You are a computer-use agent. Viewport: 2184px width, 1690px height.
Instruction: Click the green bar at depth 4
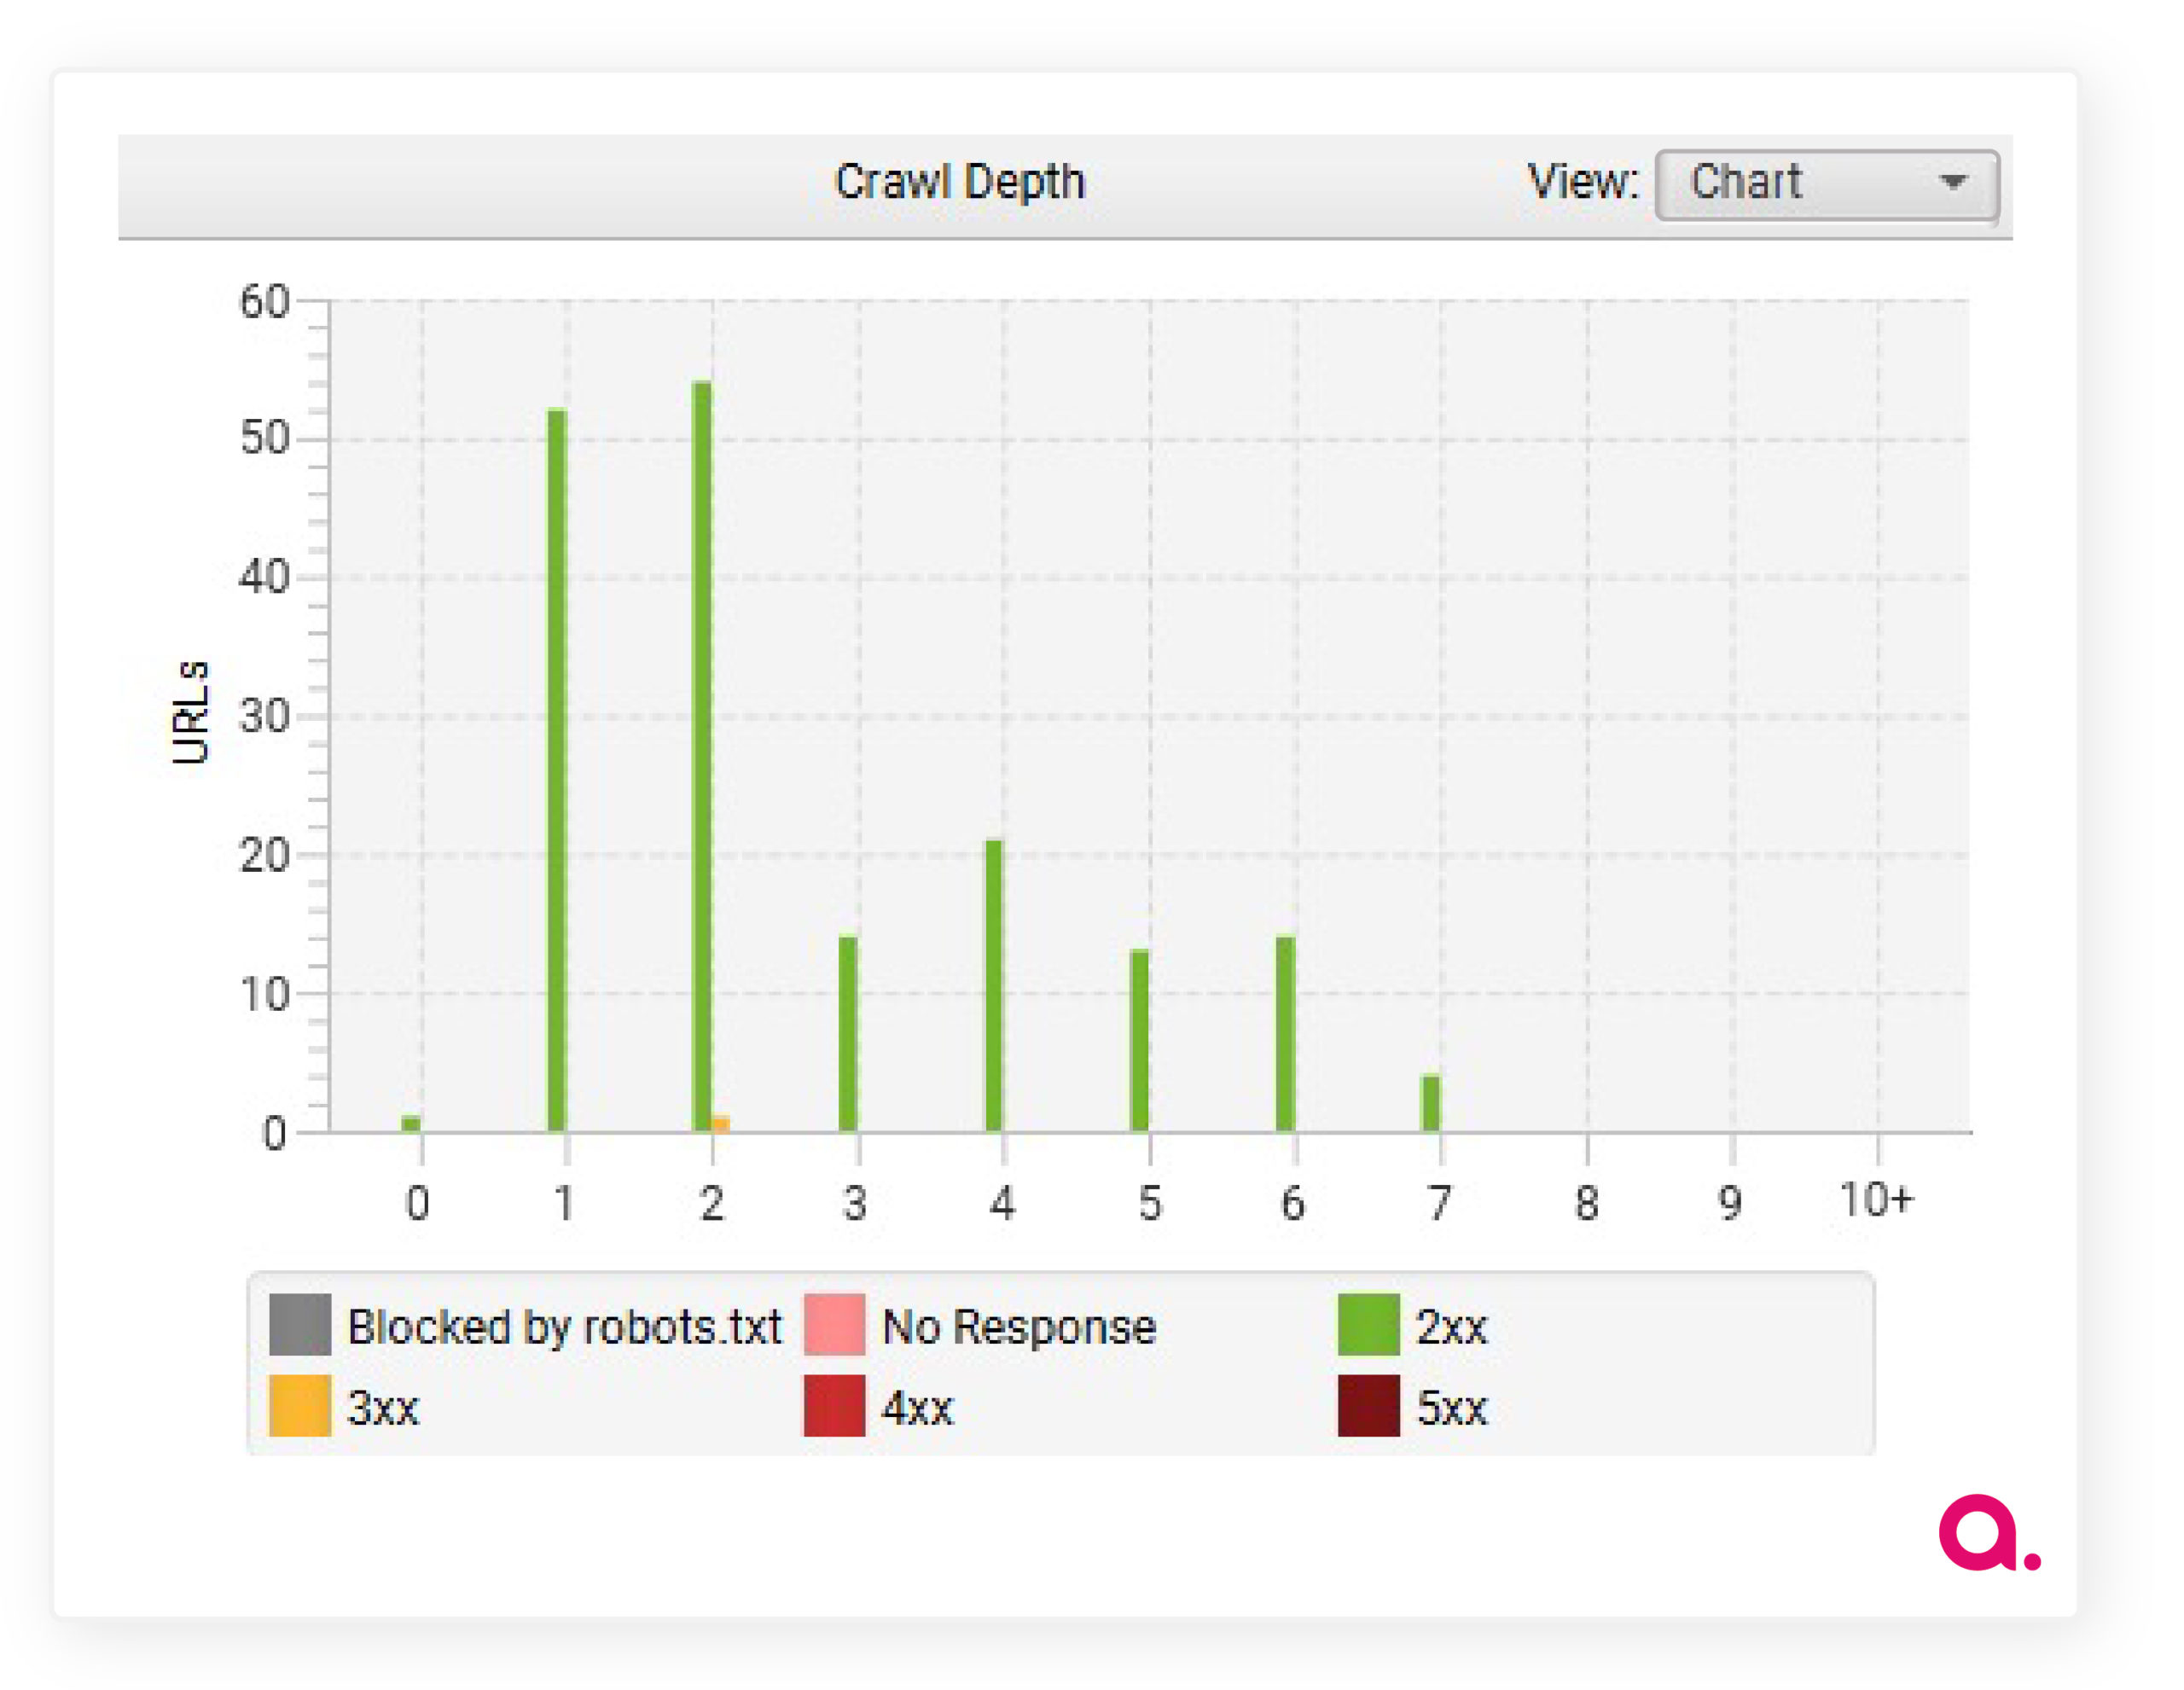click(993, 986)
